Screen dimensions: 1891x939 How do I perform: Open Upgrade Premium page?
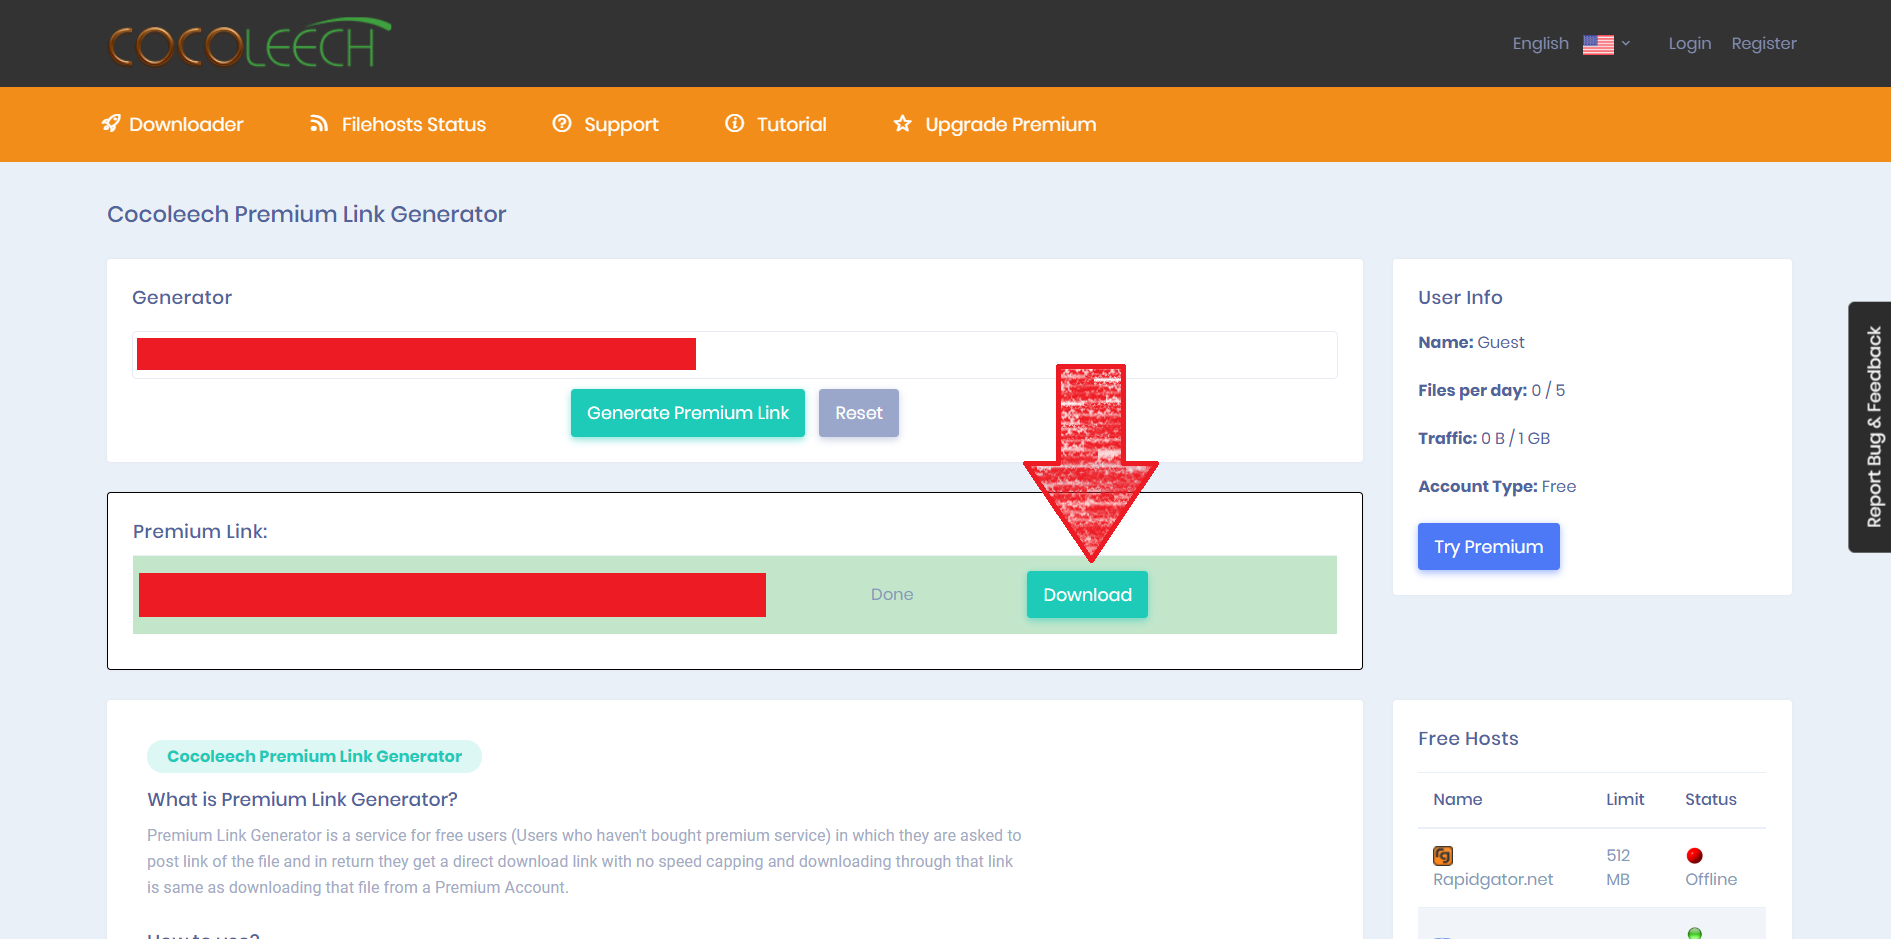tap(995, 124)
